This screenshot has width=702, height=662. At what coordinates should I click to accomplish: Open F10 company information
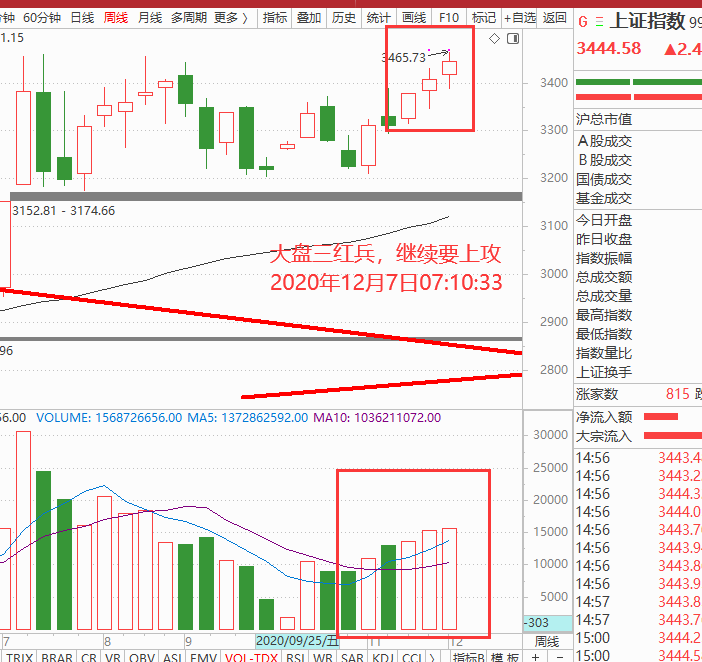coord(449,18)
